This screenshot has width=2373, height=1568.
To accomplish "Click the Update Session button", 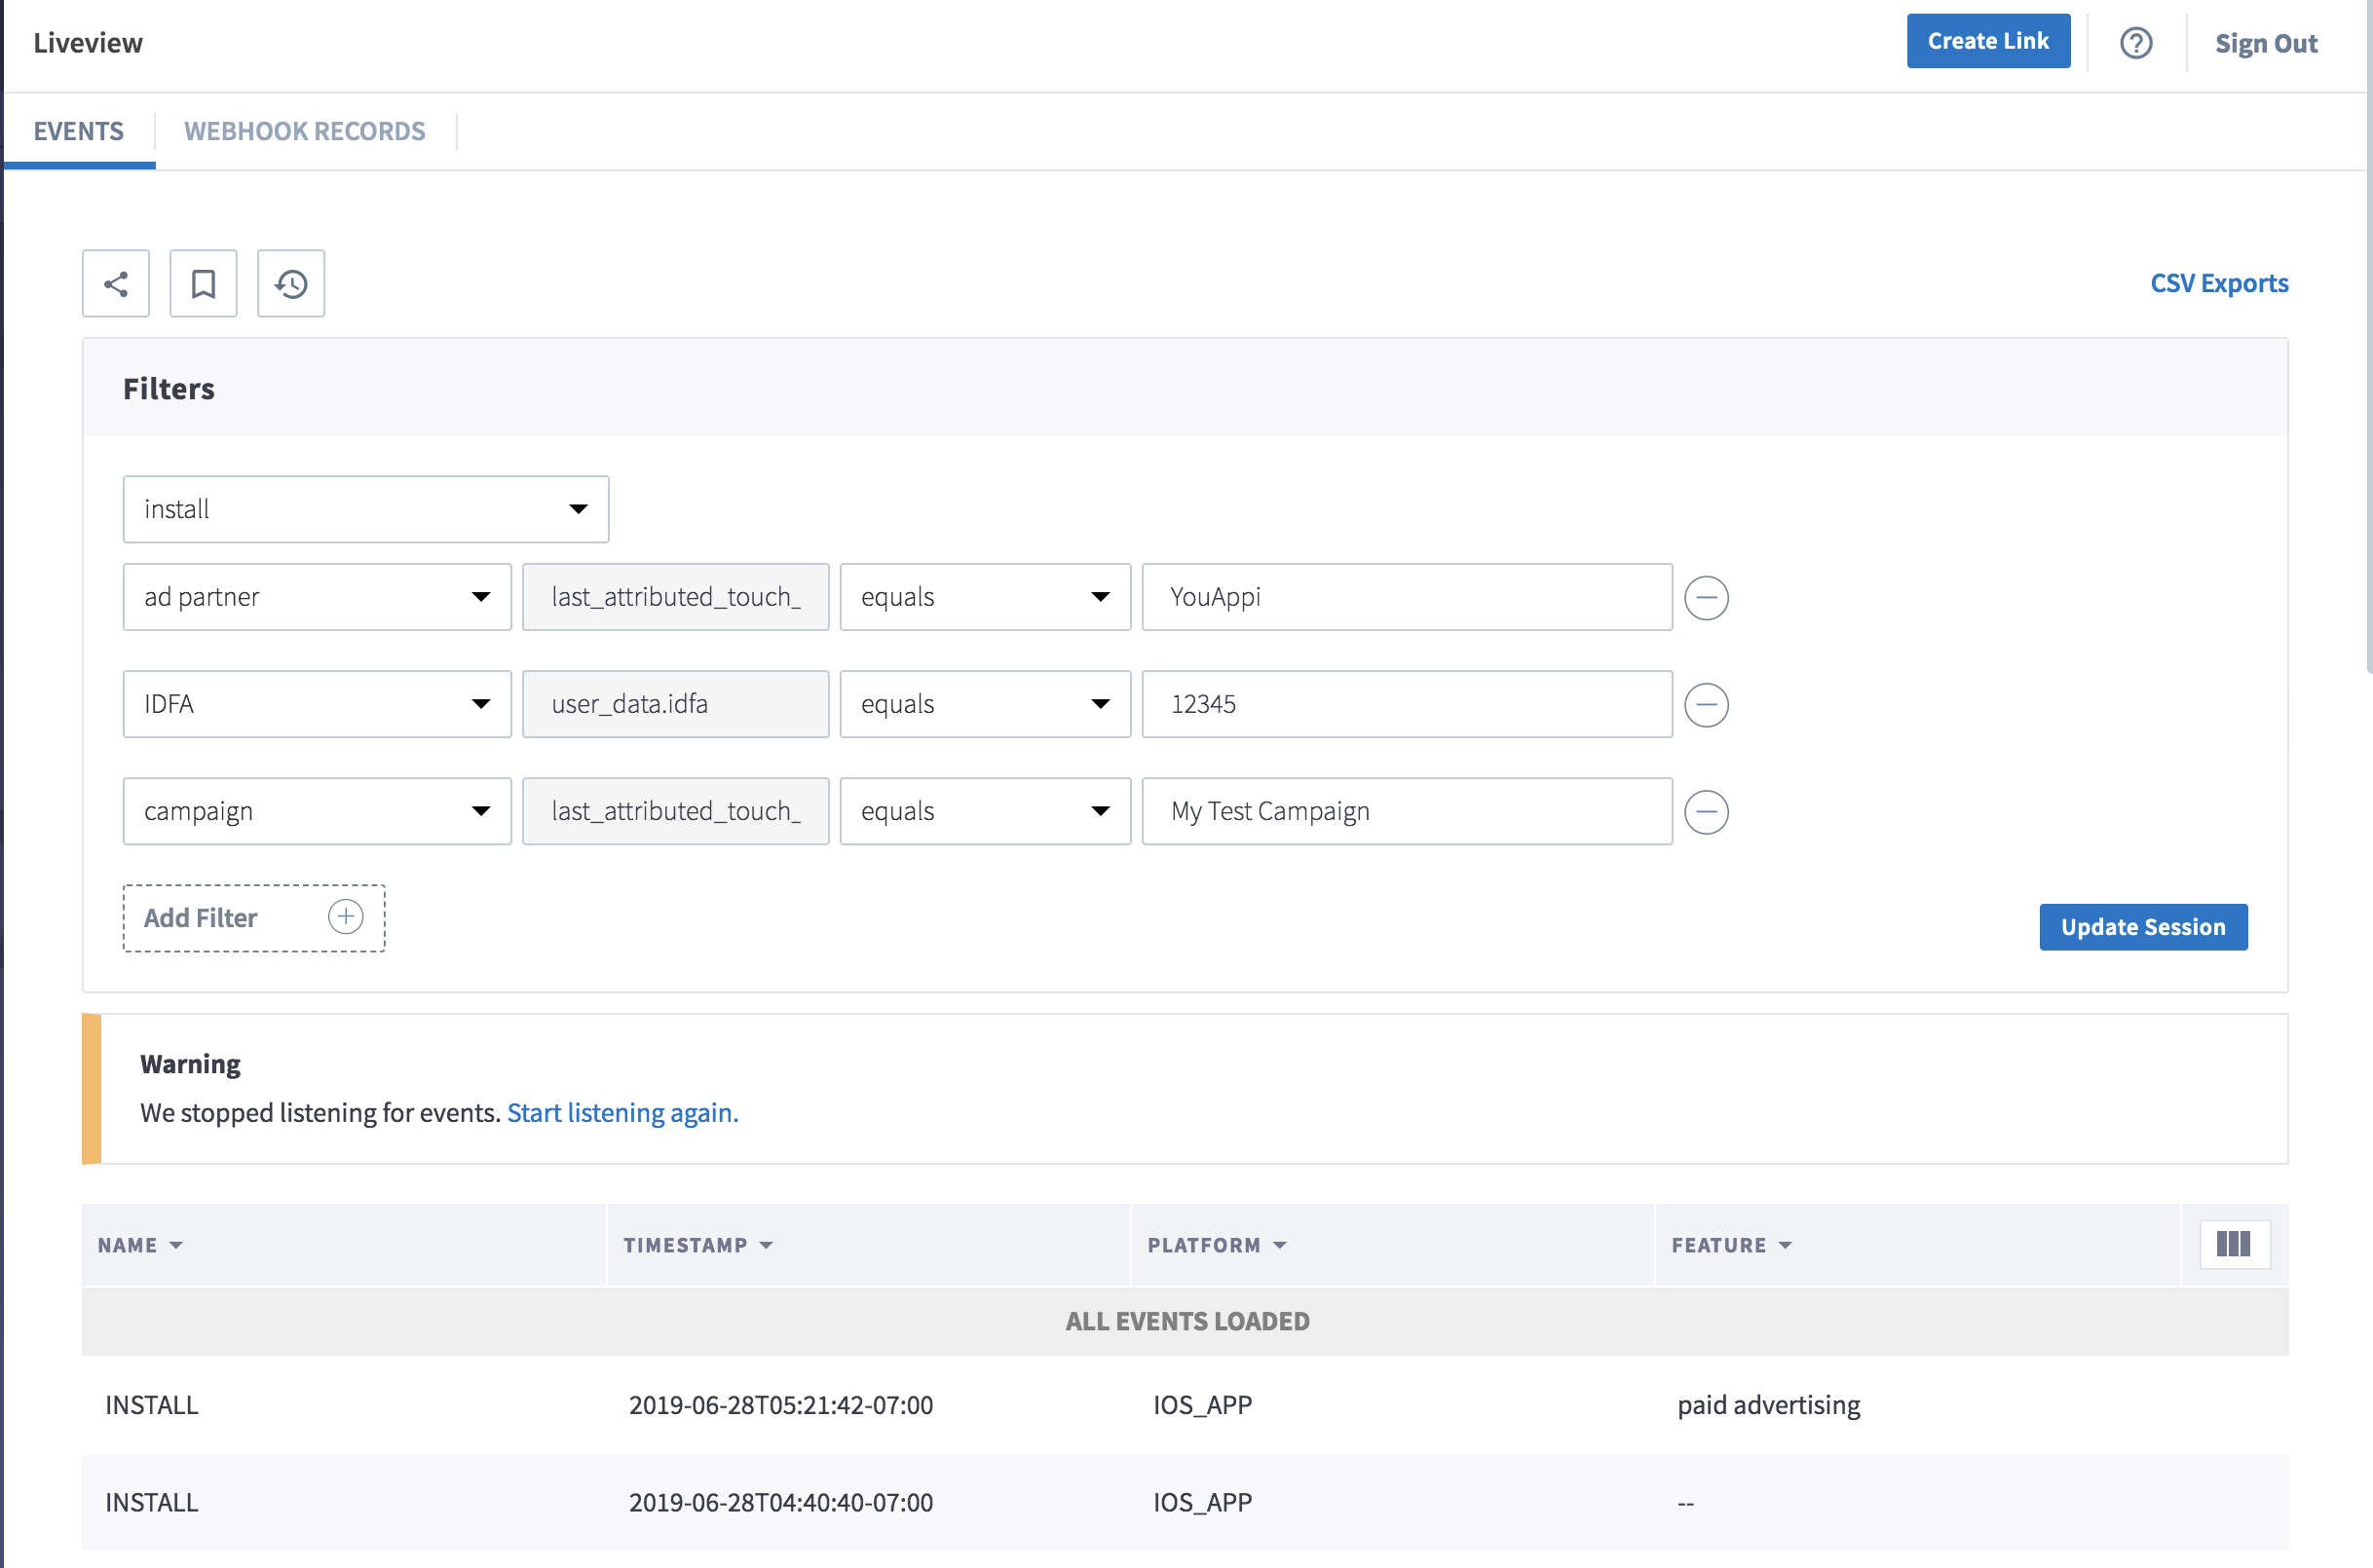I will coord(2143,927).
